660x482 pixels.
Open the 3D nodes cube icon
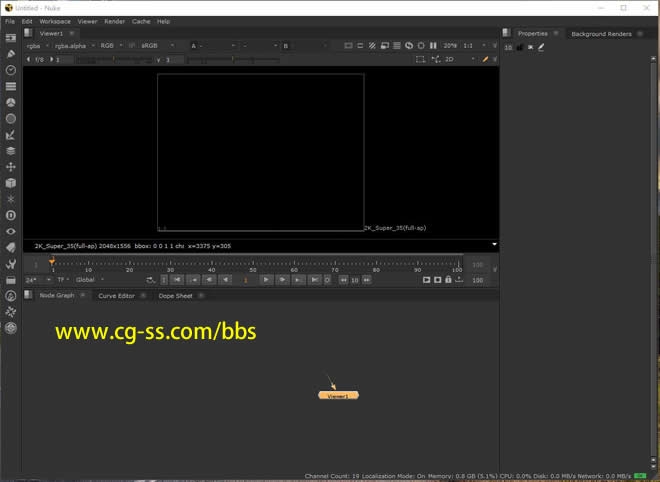[x=11, y=183]
